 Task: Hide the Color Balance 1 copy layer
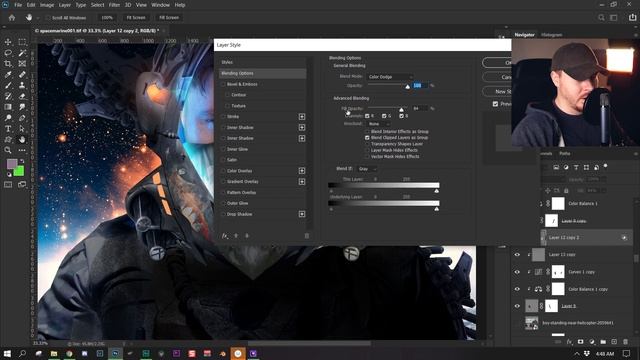[517, 289]
